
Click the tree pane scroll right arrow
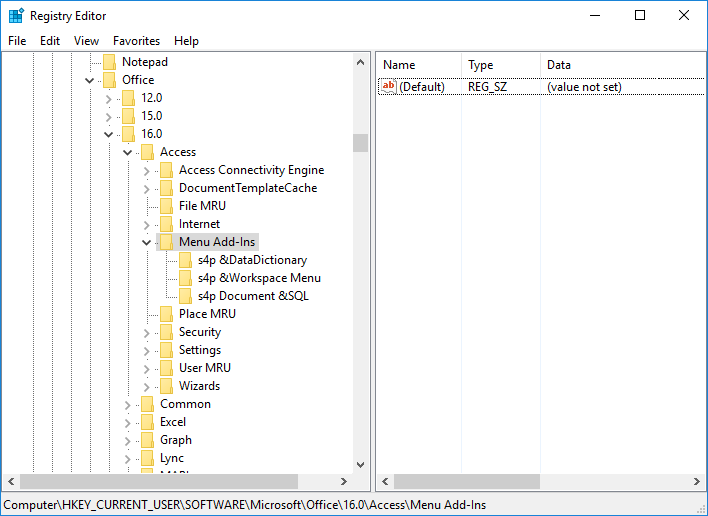[344, 481]
